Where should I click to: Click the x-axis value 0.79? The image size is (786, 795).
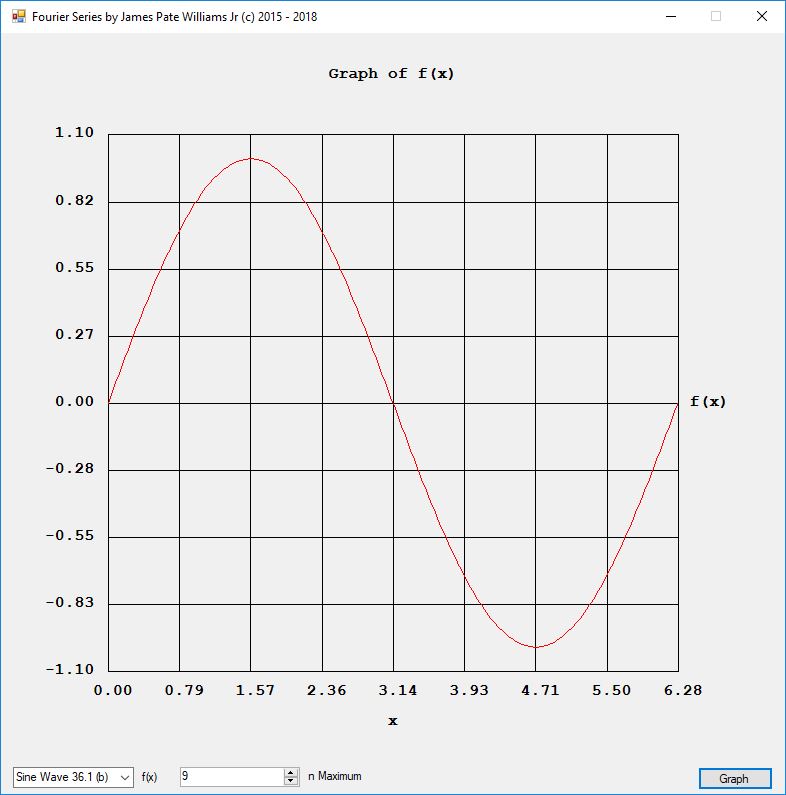click(x=184, y=691)
